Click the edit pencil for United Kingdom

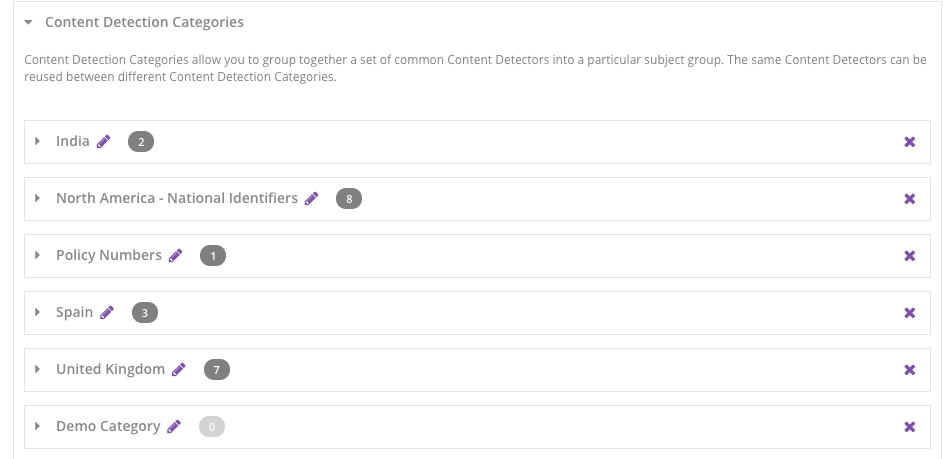(x=179, y=370)
